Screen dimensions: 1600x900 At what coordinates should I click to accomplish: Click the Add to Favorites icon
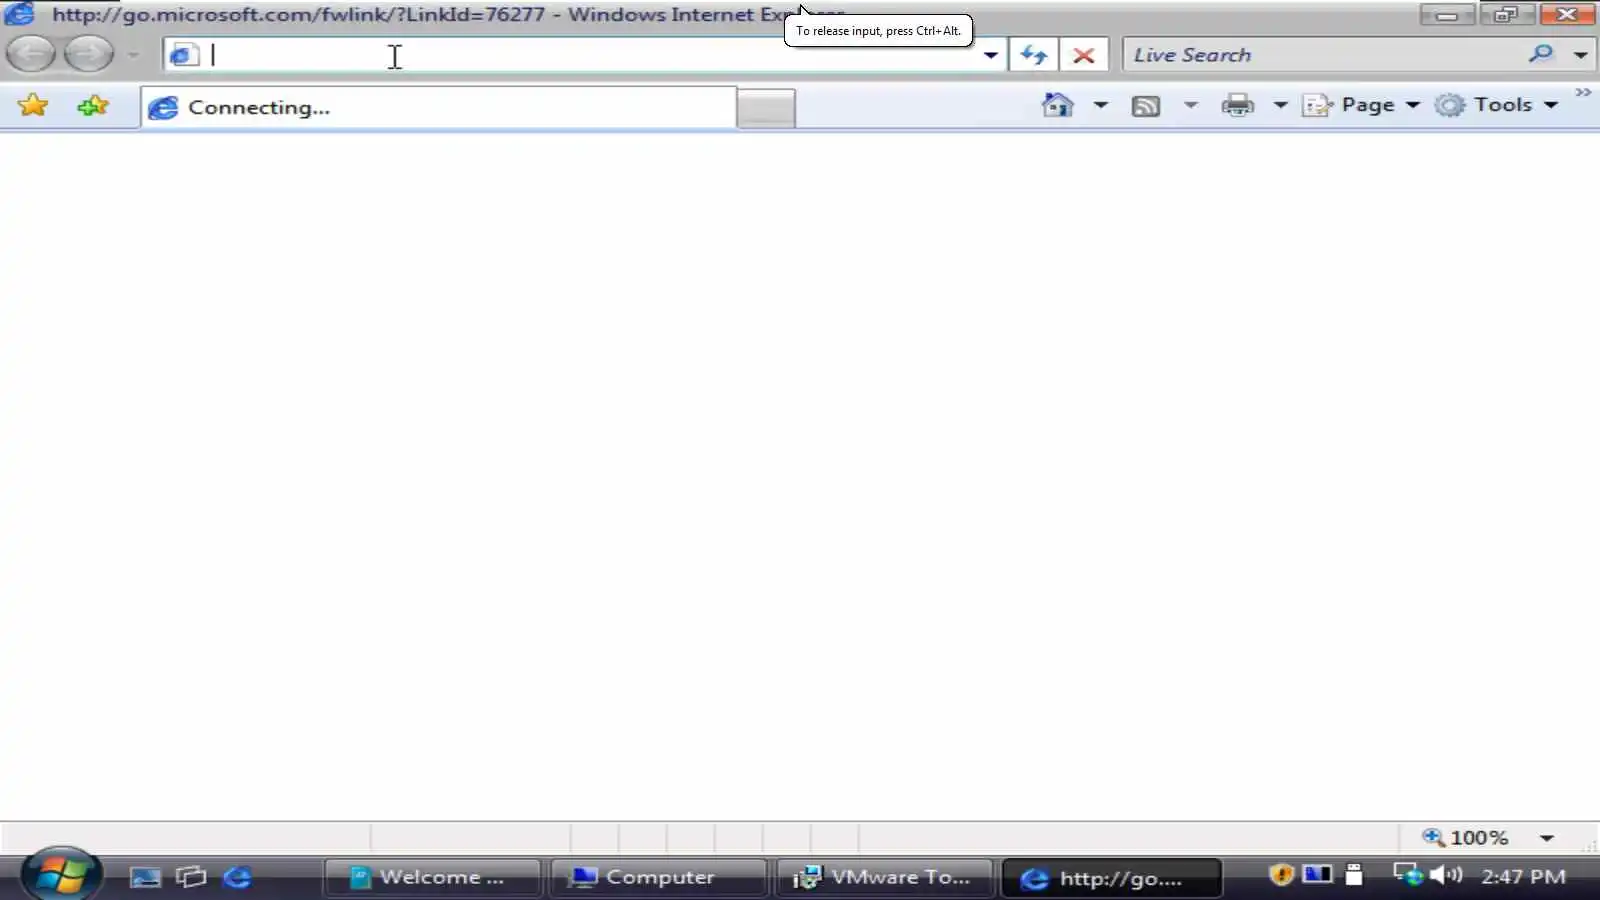coord(93,105)
